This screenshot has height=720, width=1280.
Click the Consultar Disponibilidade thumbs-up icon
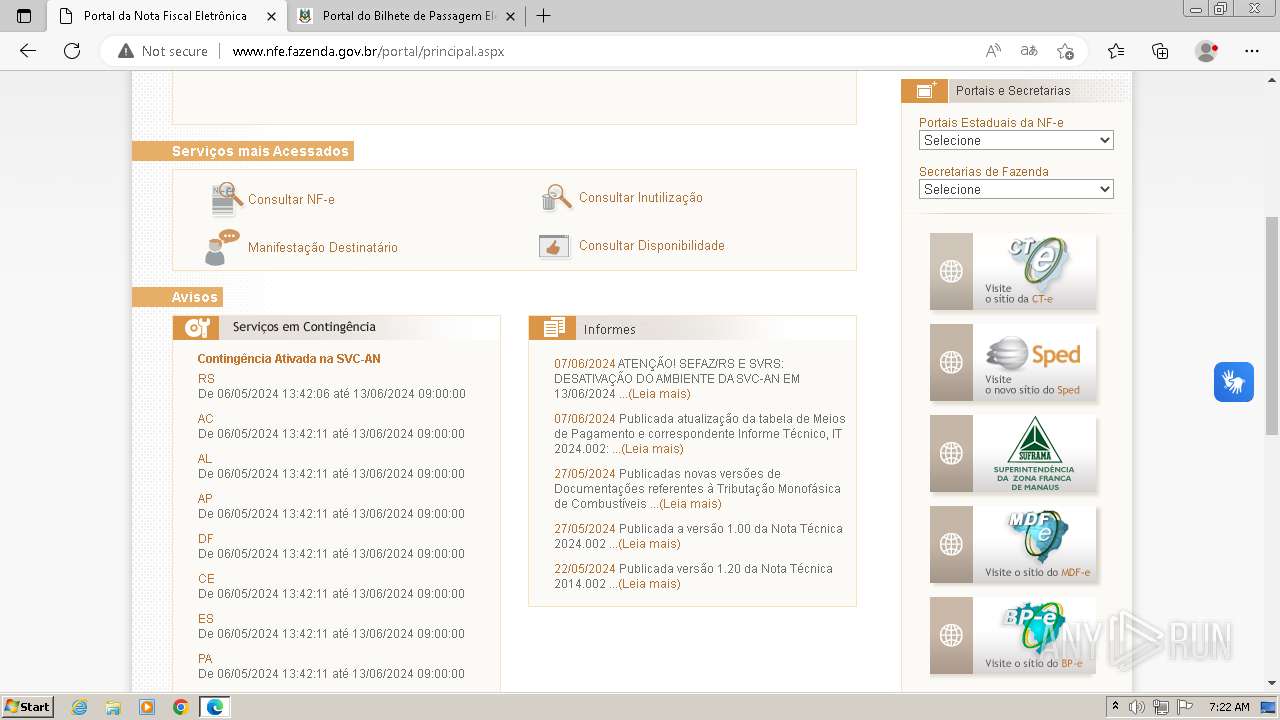(x=554, y=246)
